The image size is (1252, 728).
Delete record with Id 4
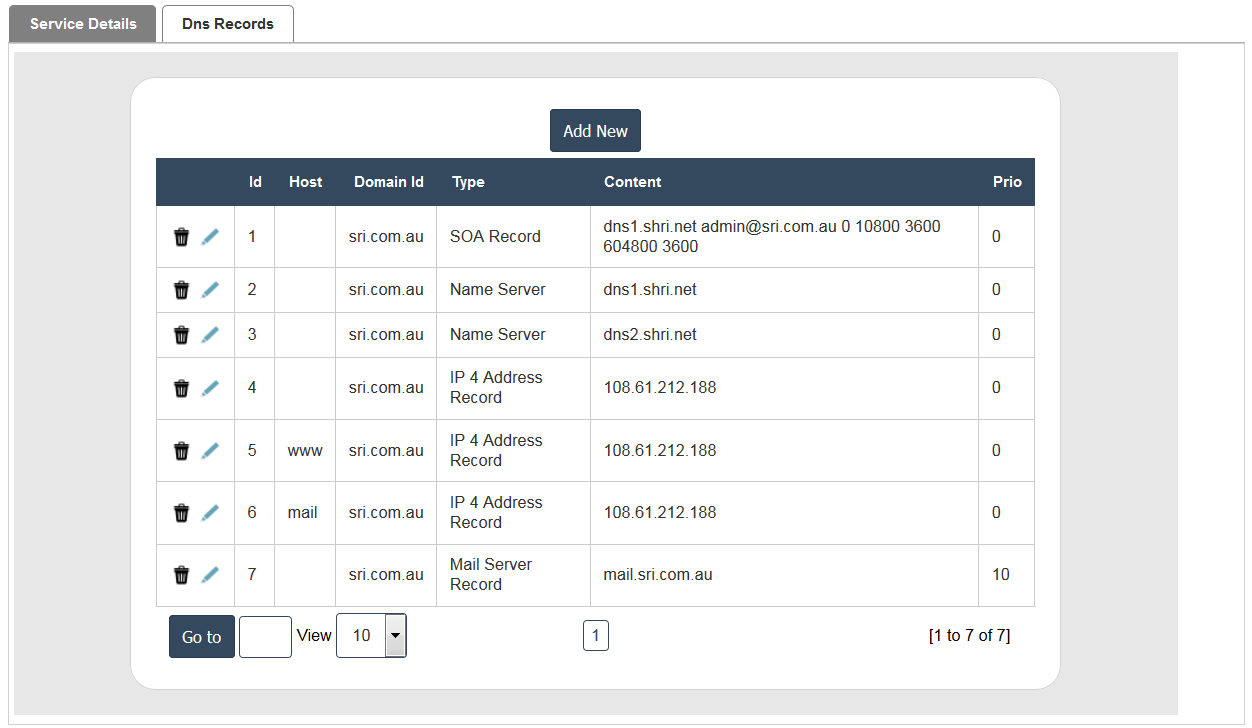pos(181,388)
